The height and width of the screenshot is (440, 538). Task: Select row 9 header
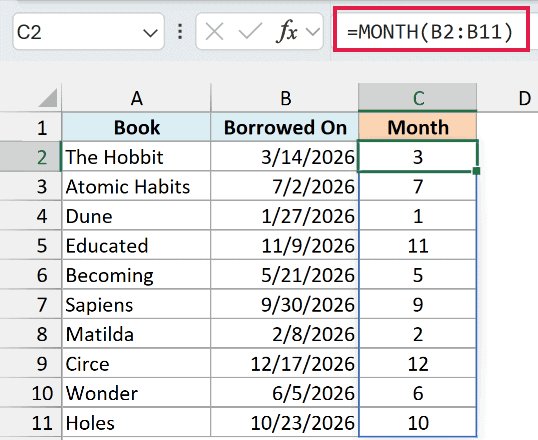pyautogui.click(x=31, y=363)
